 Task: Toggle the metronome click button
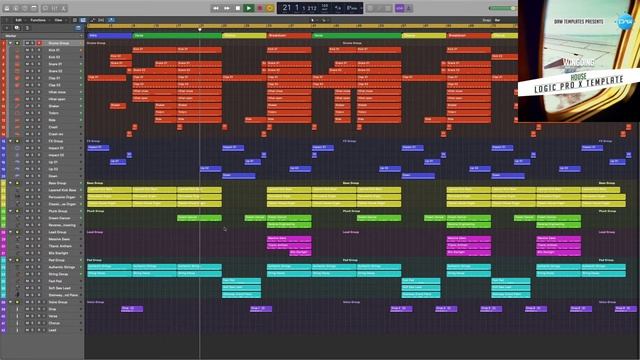[x=409, y=8]
